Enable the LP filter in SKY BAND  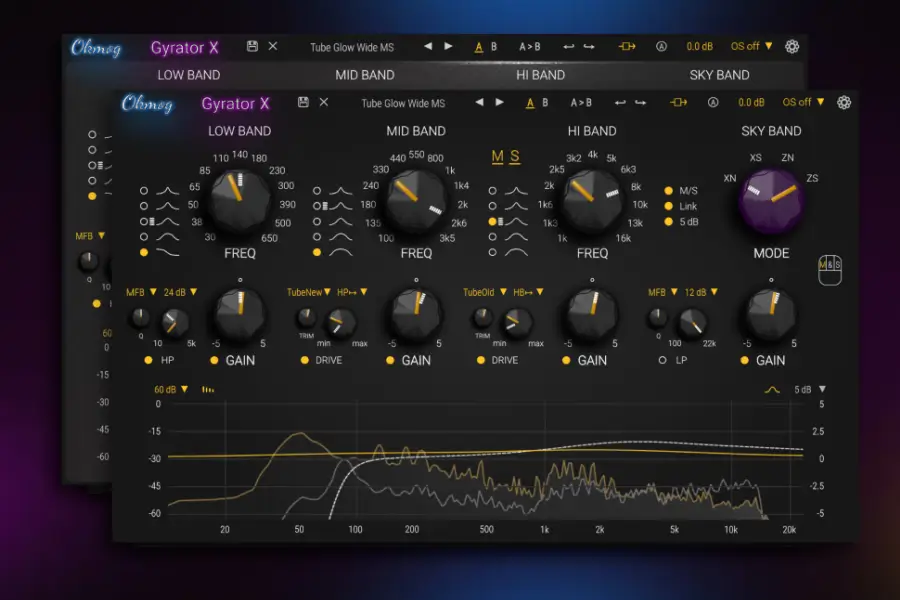(662, 360)
